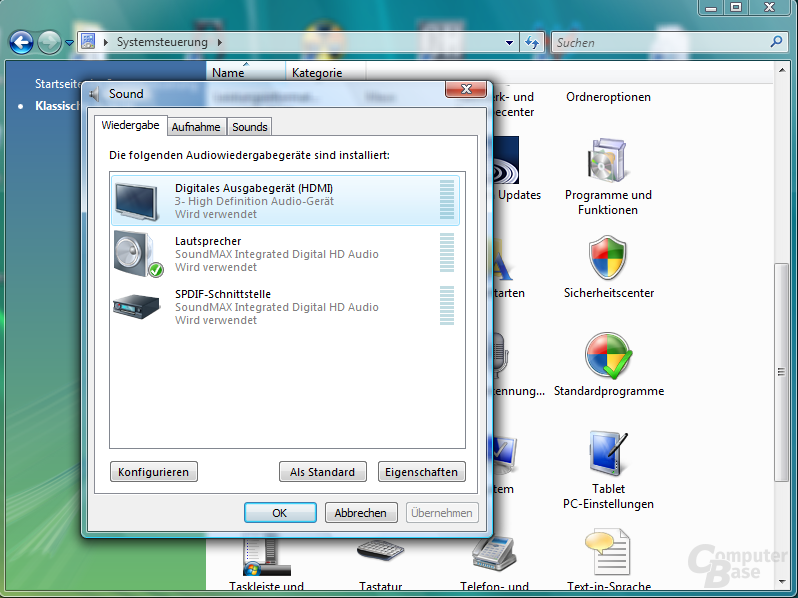Click the Sound dialog speaker title icon
This screenshot has height=598, width=798.
(94, 94)
